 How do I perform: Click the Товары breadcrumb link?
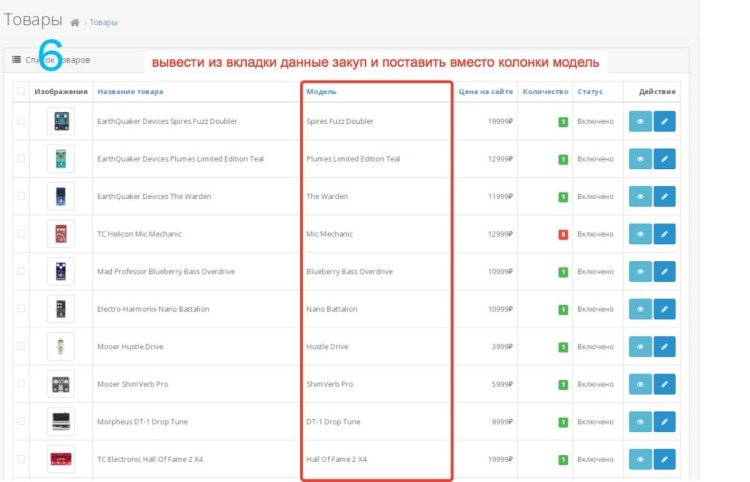tap(104, 21)
